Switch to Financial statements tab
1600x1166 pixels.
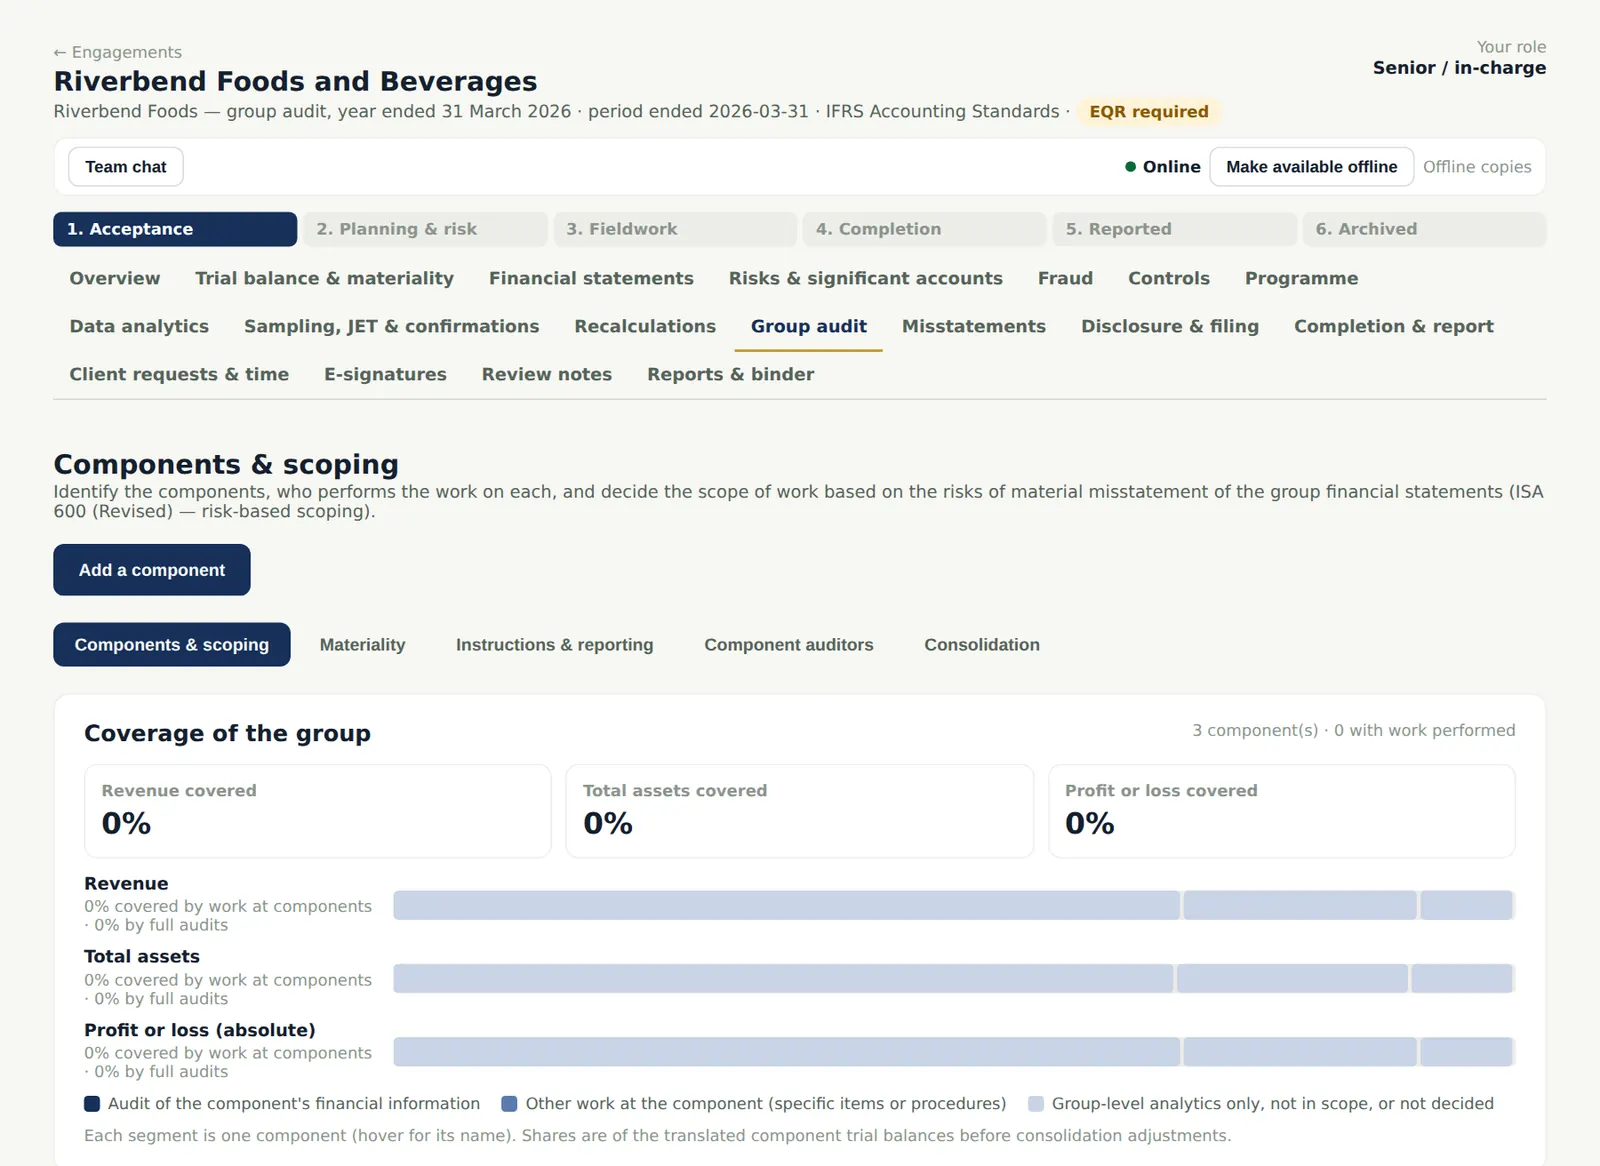coord(591,279)
